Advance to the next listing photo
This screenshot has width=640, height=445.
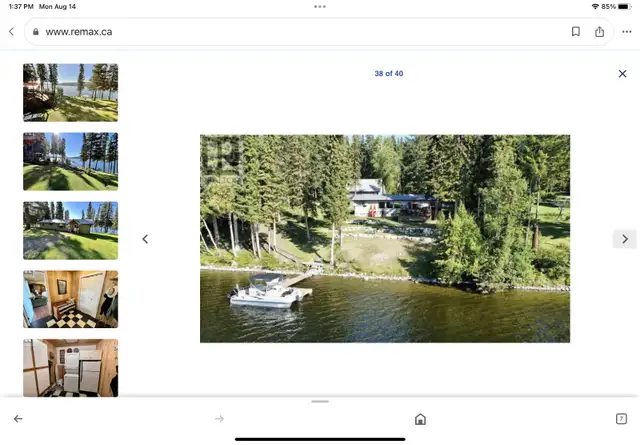tap(624, 239)
